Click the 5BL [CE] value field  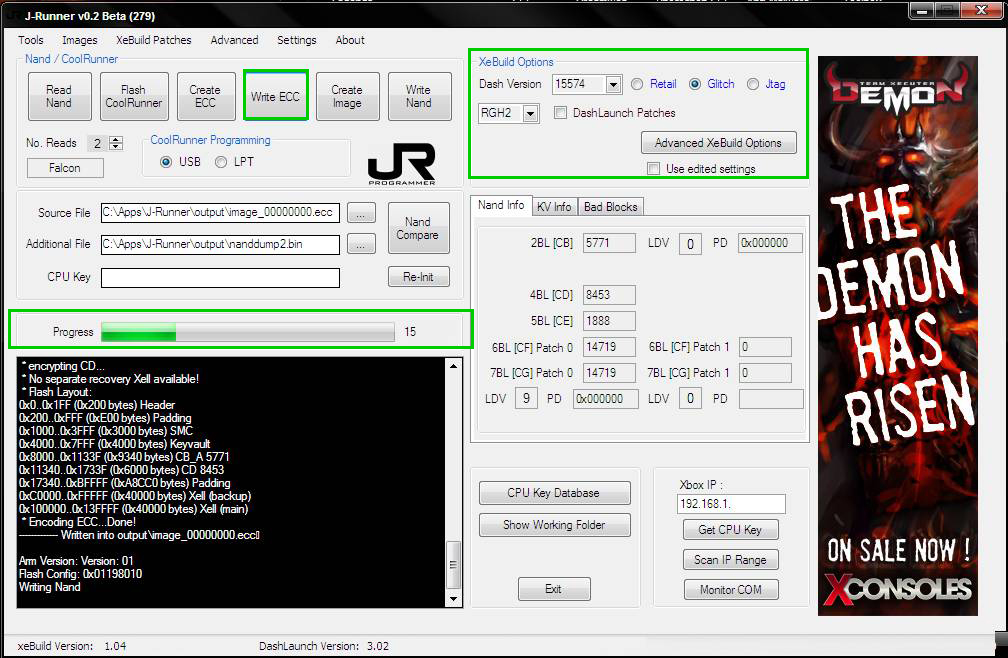(x=609, y=321)
